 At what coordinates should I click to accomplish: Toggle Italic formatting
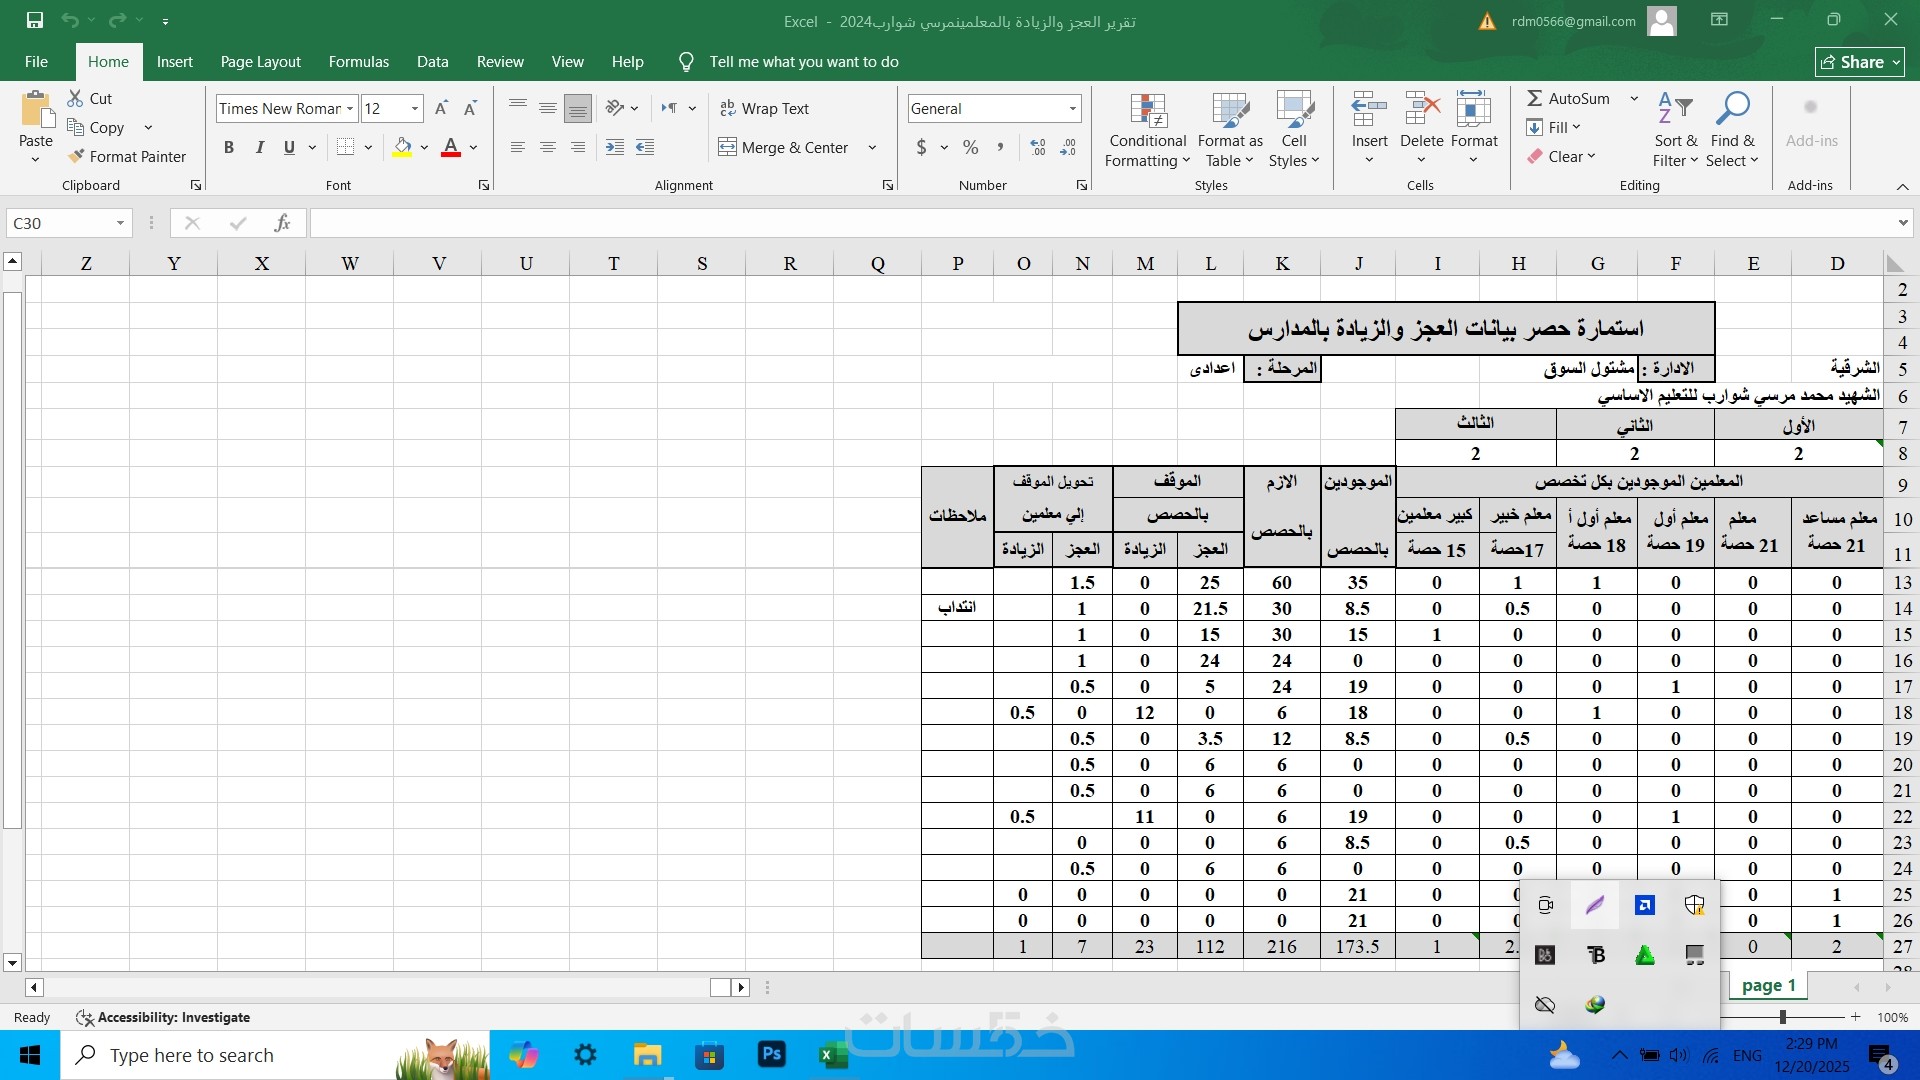pyautogui.click(x=259, y=147)
